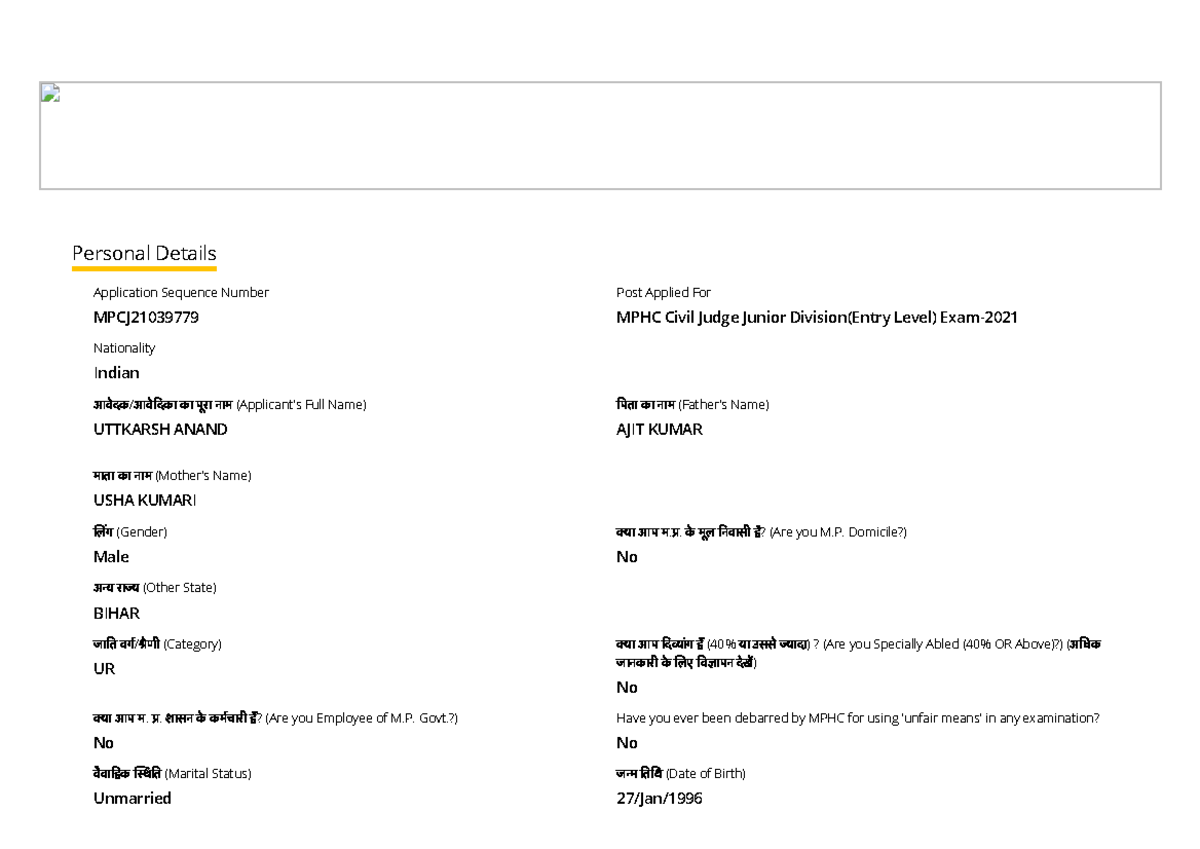1200x849 pixels.
Task: Click the MPHC Civil Judge exam title
Action: click(816, 318)
